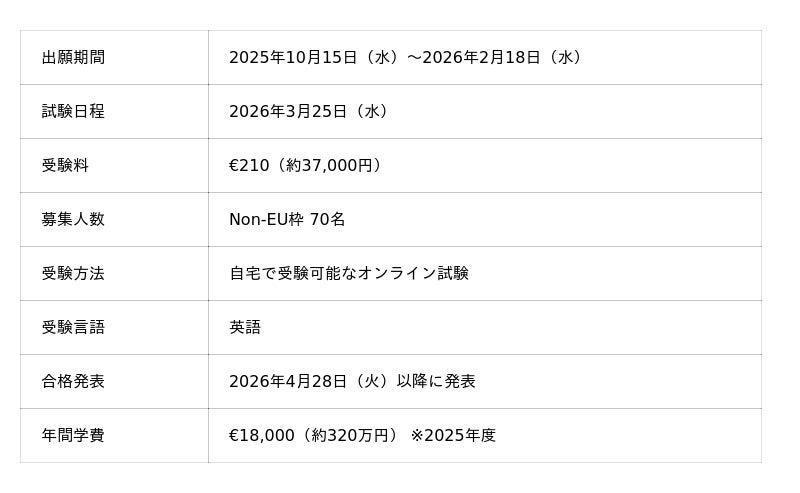Screen dimensions: 800x493
Task: Click the Non-EU枠 70名 value
Action: (287, 219)
